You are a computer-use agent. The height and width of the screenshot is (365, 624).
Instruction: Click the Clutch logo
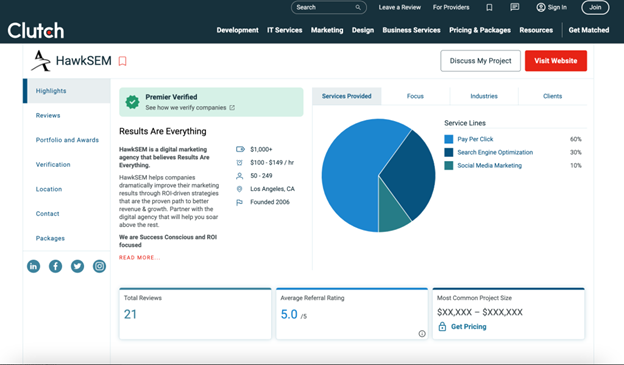click(36, 31)
